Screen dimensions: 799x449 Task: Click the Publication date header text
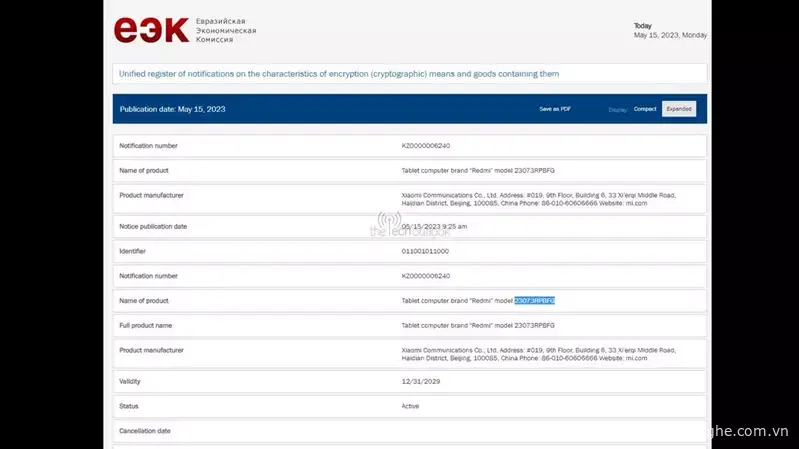click(x=172, y=108)
